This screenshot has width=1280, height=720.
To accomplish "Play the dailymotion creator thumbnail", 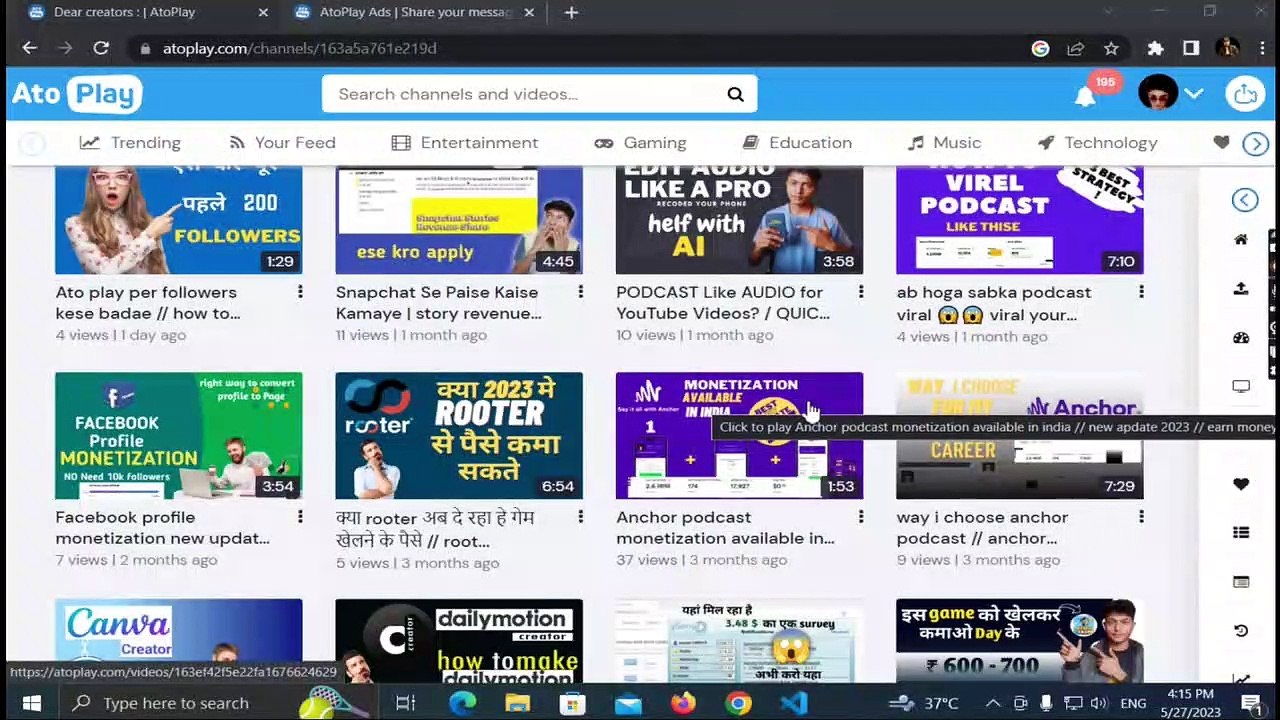I will 459,641.
